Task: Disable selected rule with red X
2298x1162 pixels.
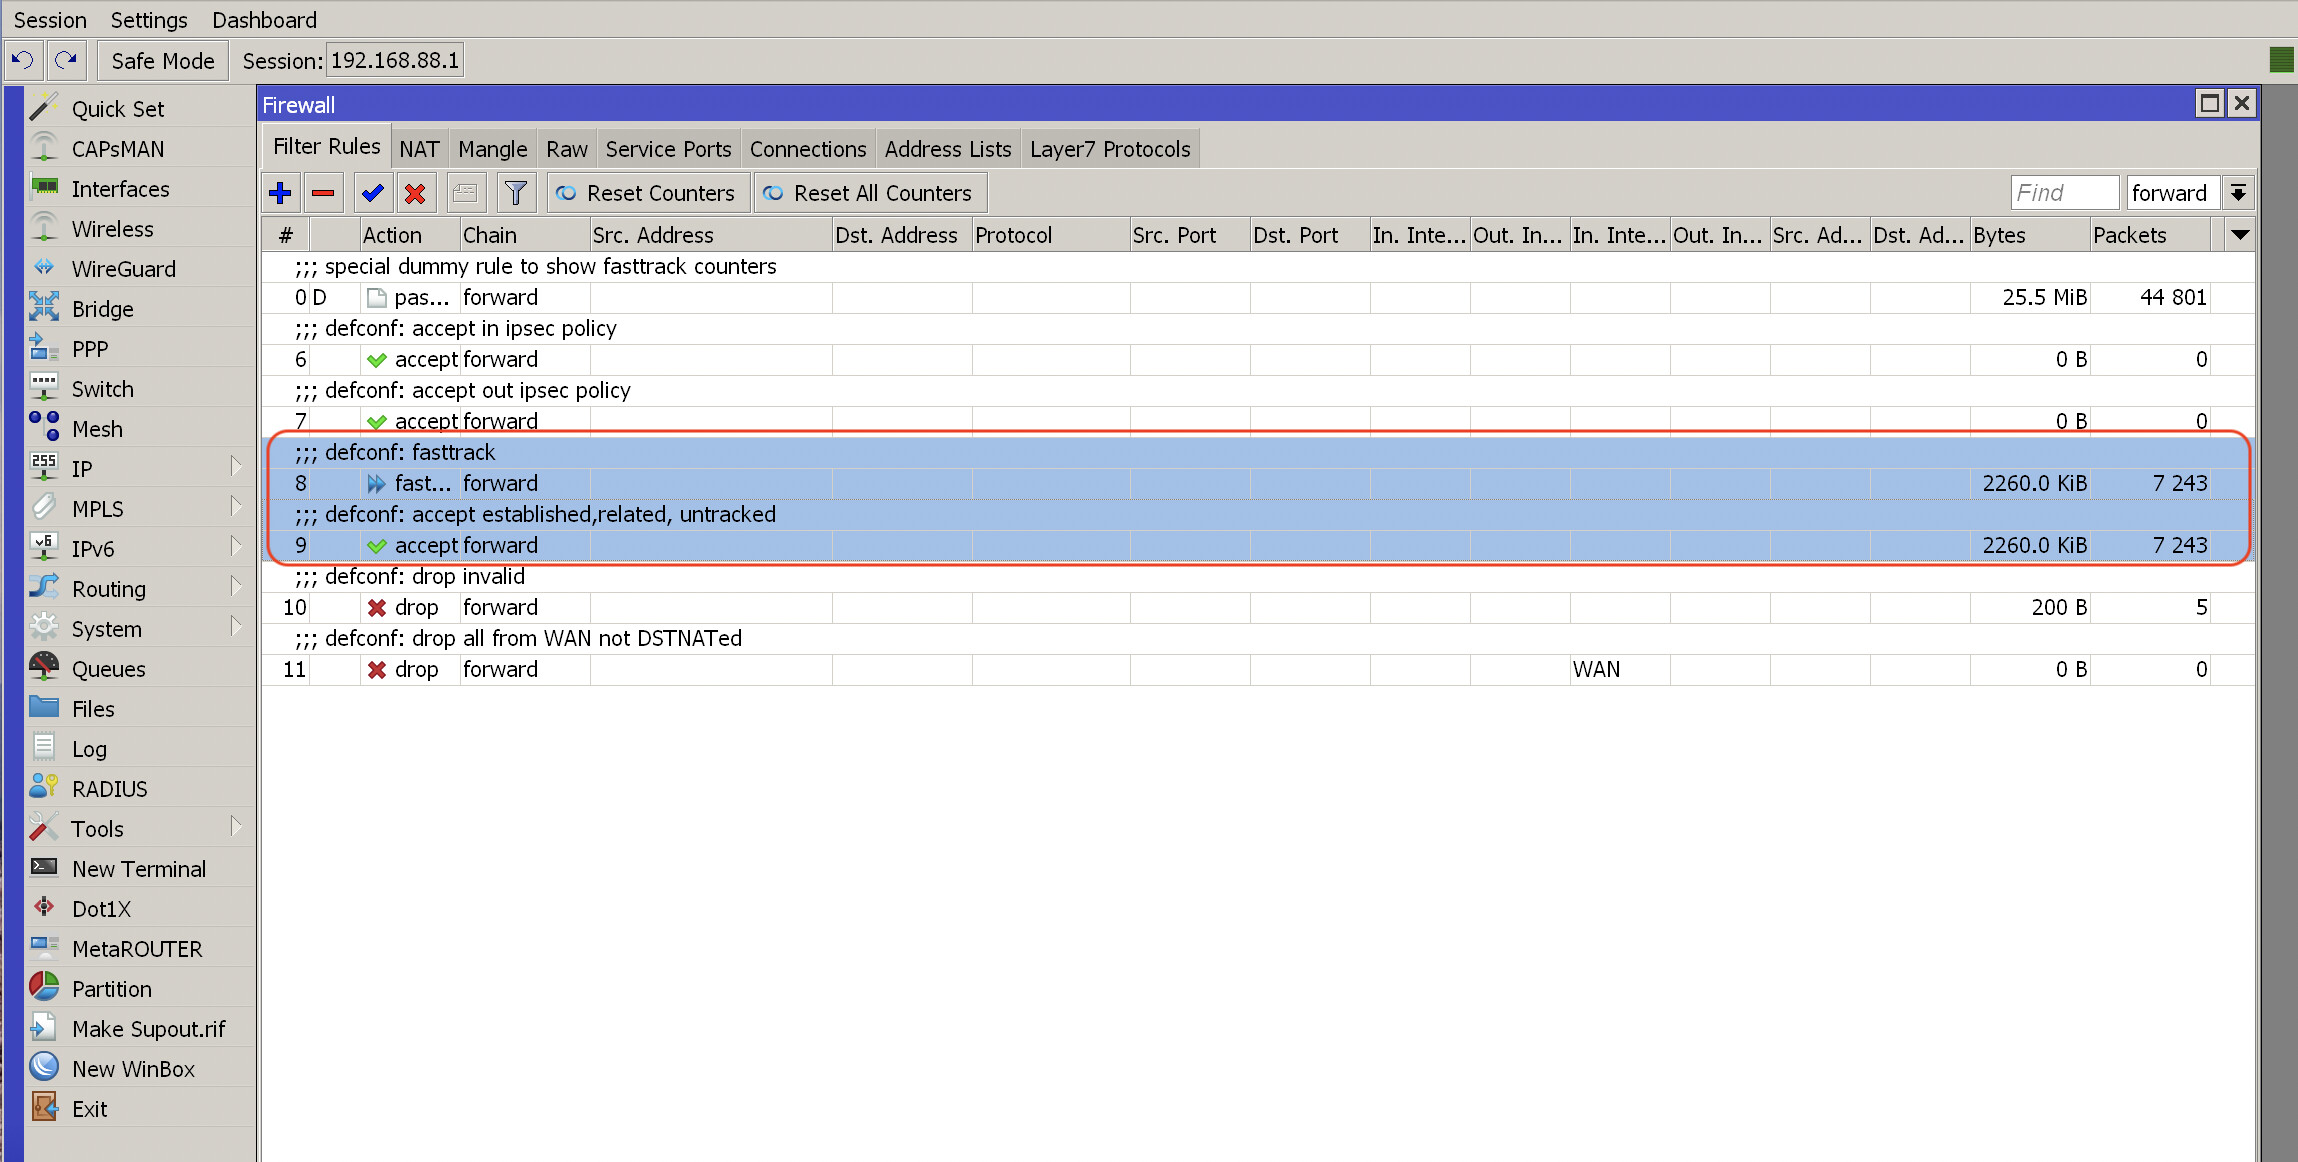Action: pos(415,193)
